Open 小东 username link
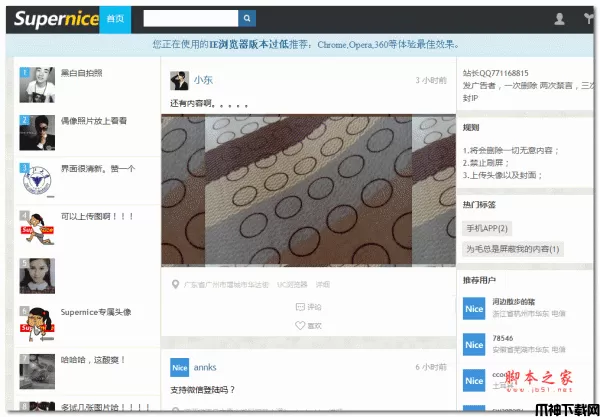This screenshot has width=600, height=417. tap(203, 79)
